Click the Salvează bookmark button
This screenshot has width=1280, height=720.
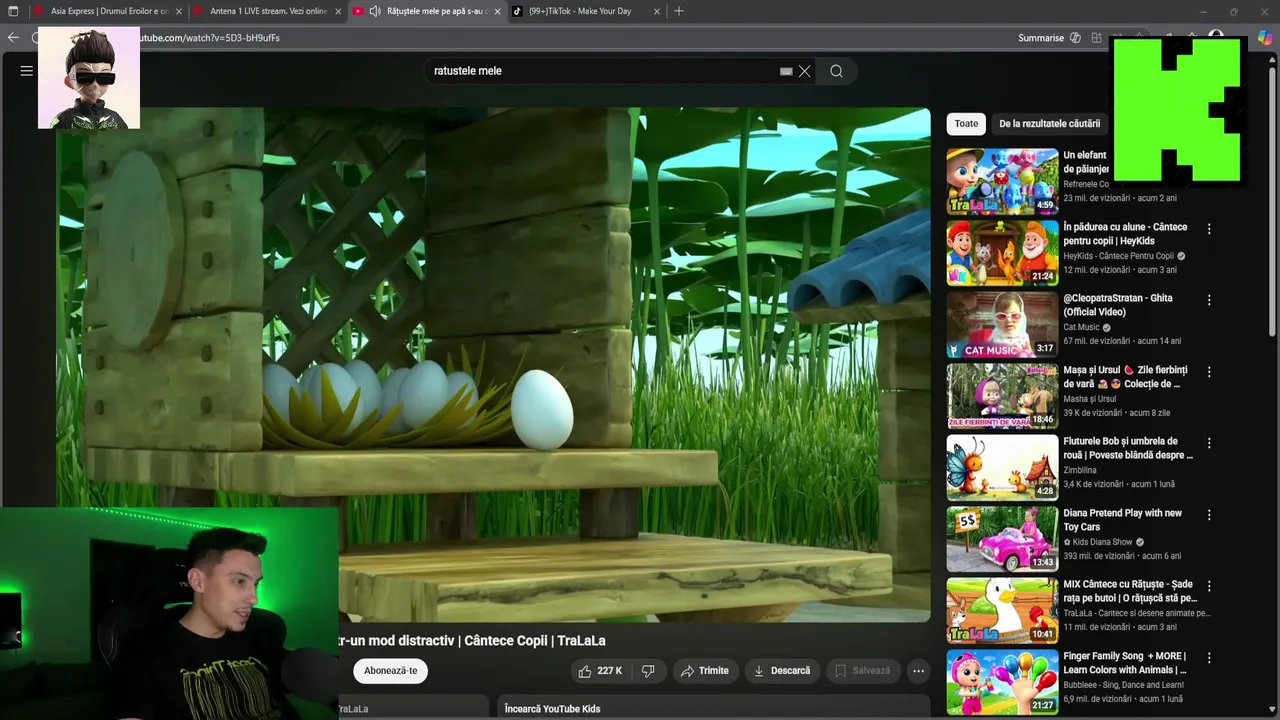(x=862, y=671)
